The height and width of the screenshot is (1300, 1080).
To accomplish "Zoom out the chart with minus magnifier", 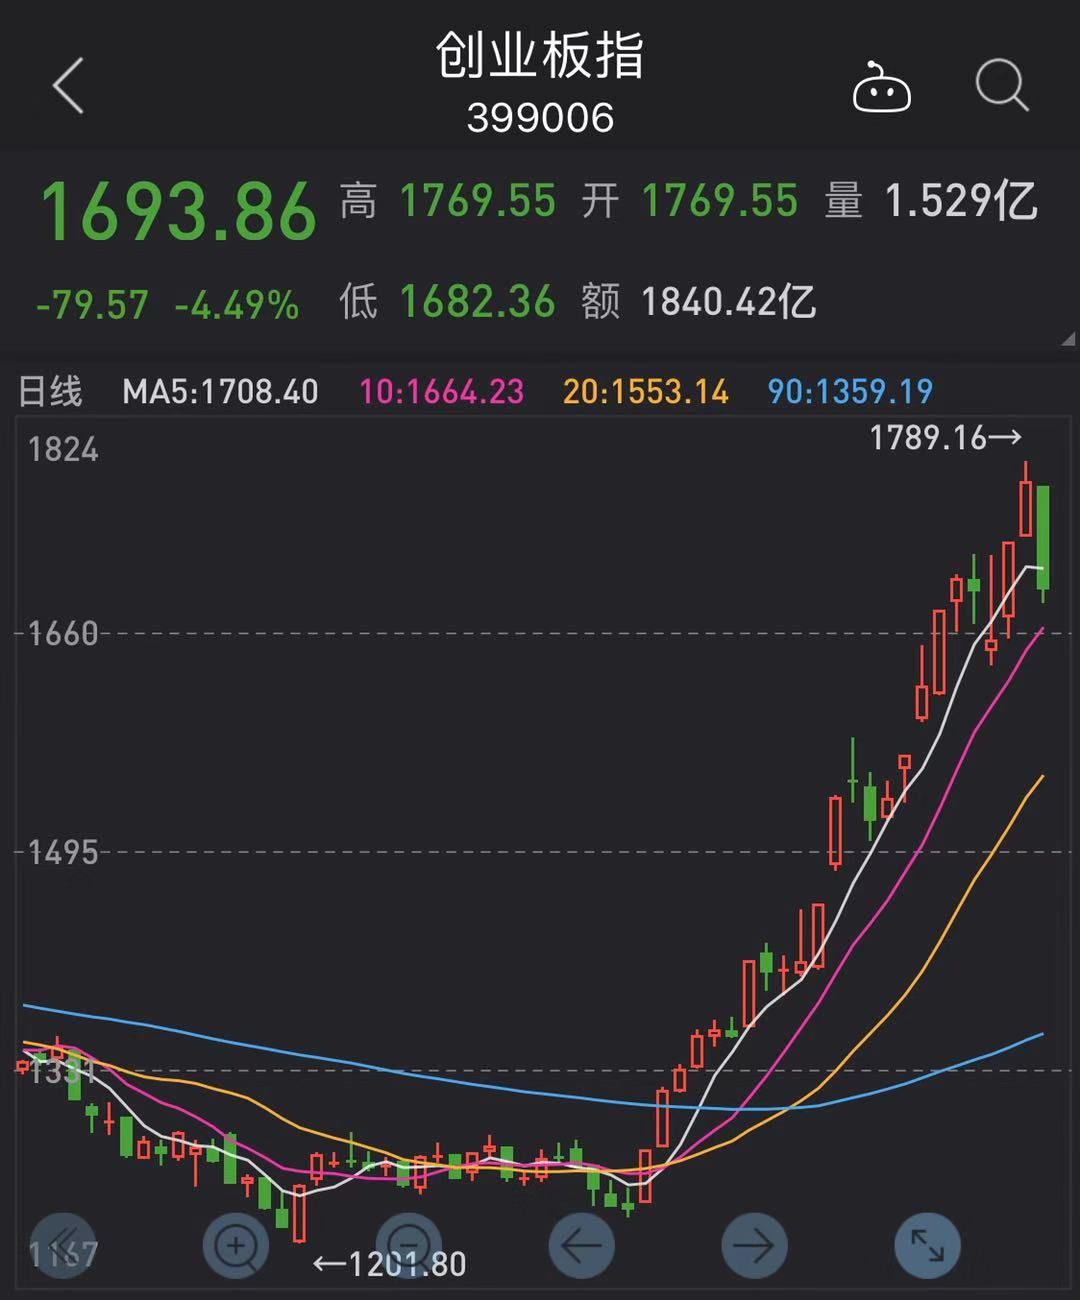I will pos(409,1246).
